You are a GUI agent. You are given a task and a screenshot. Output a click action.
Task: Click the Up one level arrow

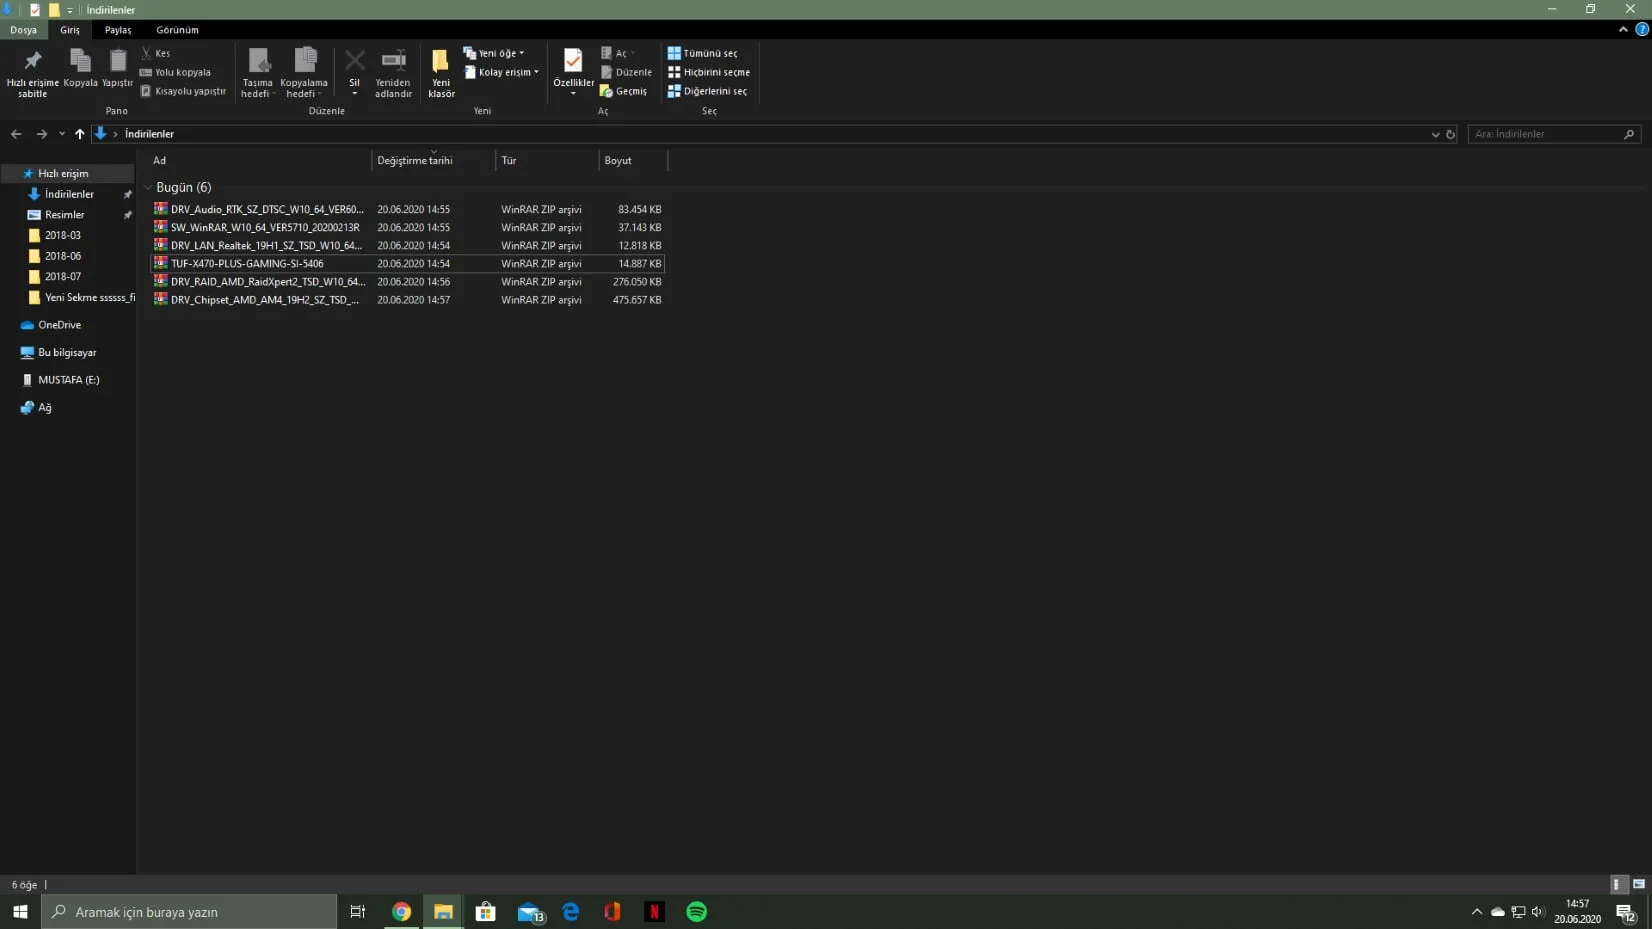coord(80,134)
